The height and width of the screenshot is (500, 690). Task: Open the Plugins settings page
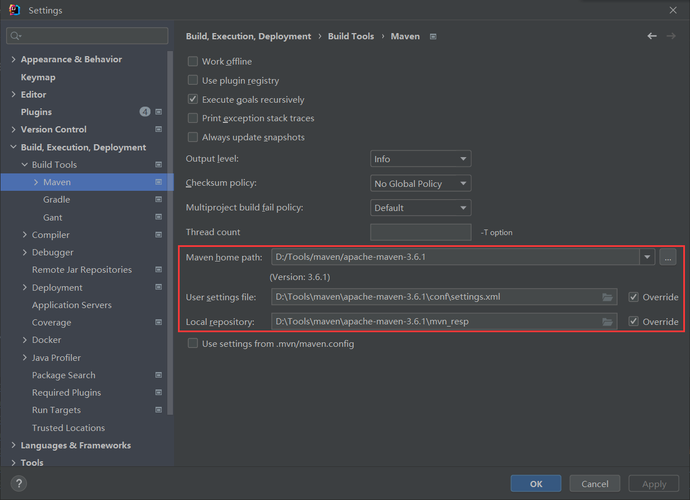pos(36,112)
